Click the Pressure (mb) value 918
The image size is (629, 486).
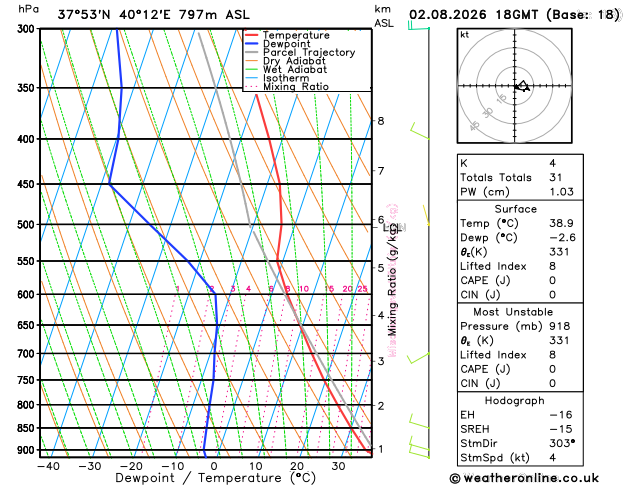point(560,326)
